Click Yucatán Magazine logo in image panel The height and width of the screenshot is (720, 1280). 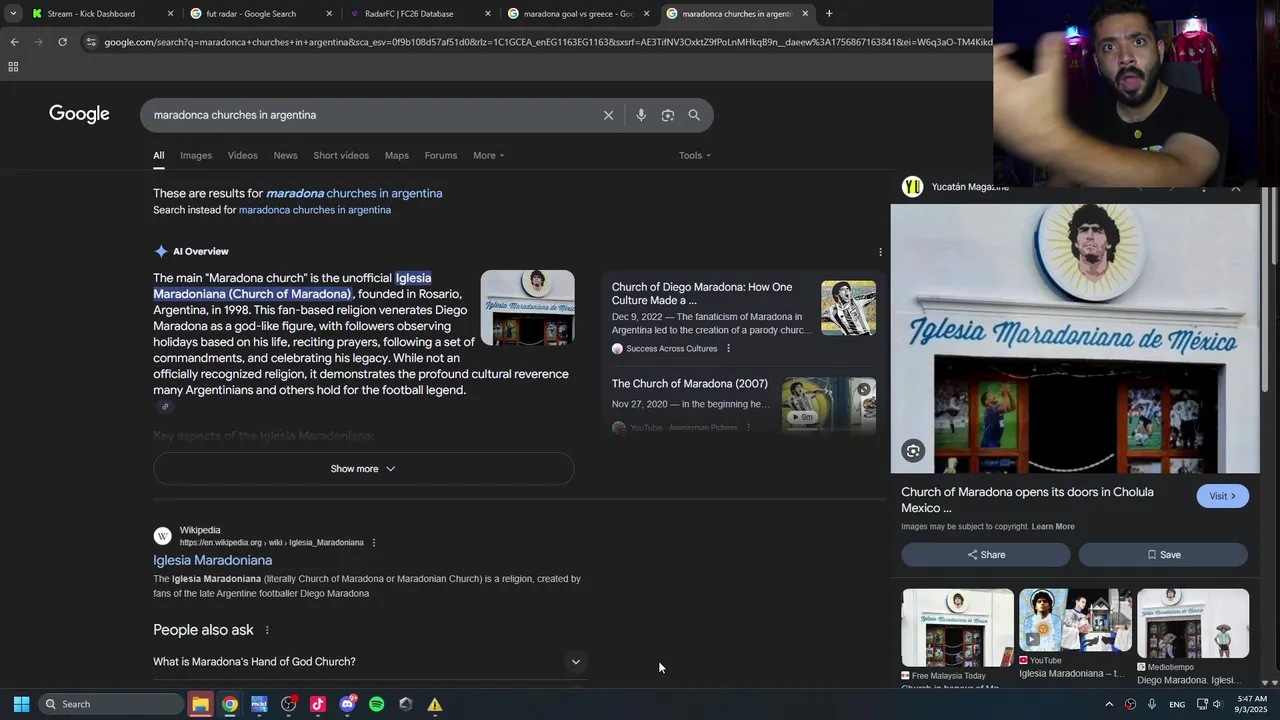912,187
